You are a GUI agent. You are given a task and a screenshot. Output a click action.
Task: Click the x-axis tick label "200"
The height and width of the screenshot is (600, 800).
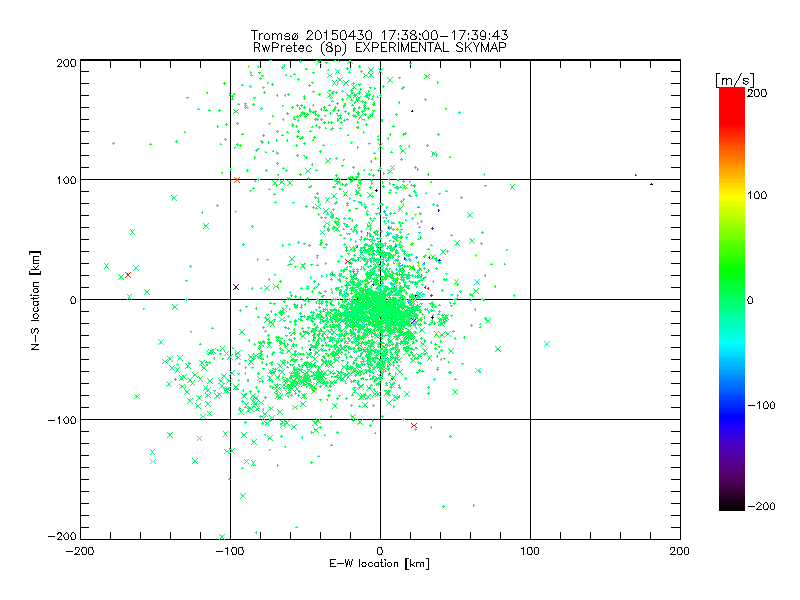click(680, 551)
